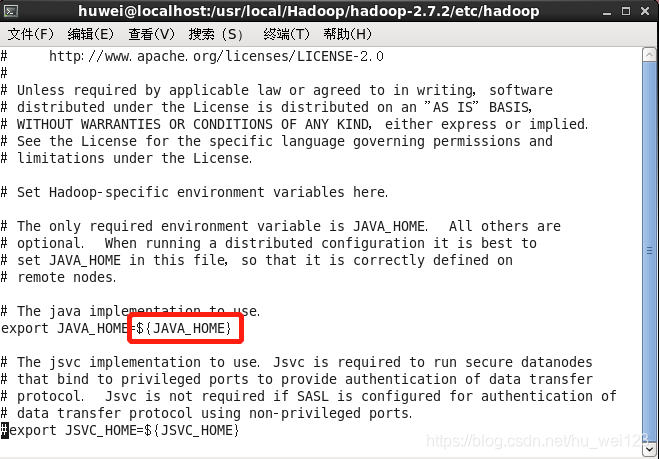Click 'that bind to privileged ports' line

pos(297,380)
